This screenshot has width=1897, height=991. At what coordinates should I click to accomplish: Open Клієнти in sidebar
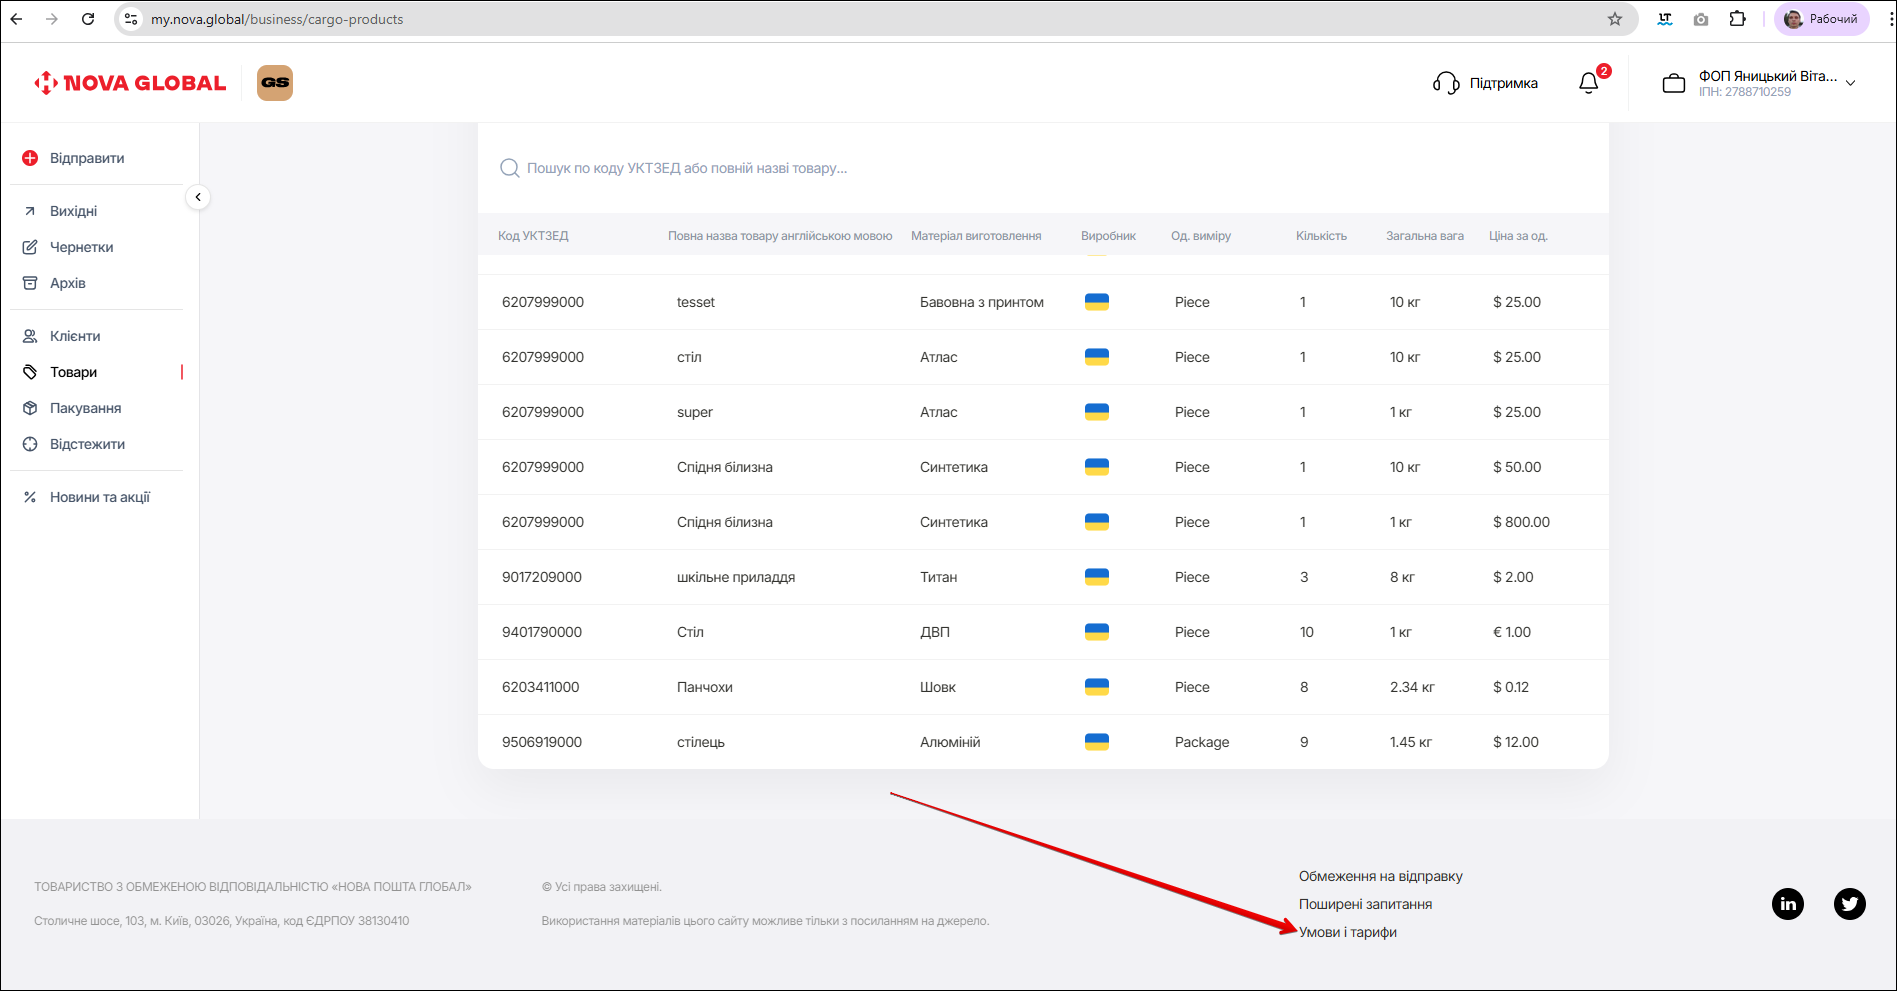pos(75,336)
